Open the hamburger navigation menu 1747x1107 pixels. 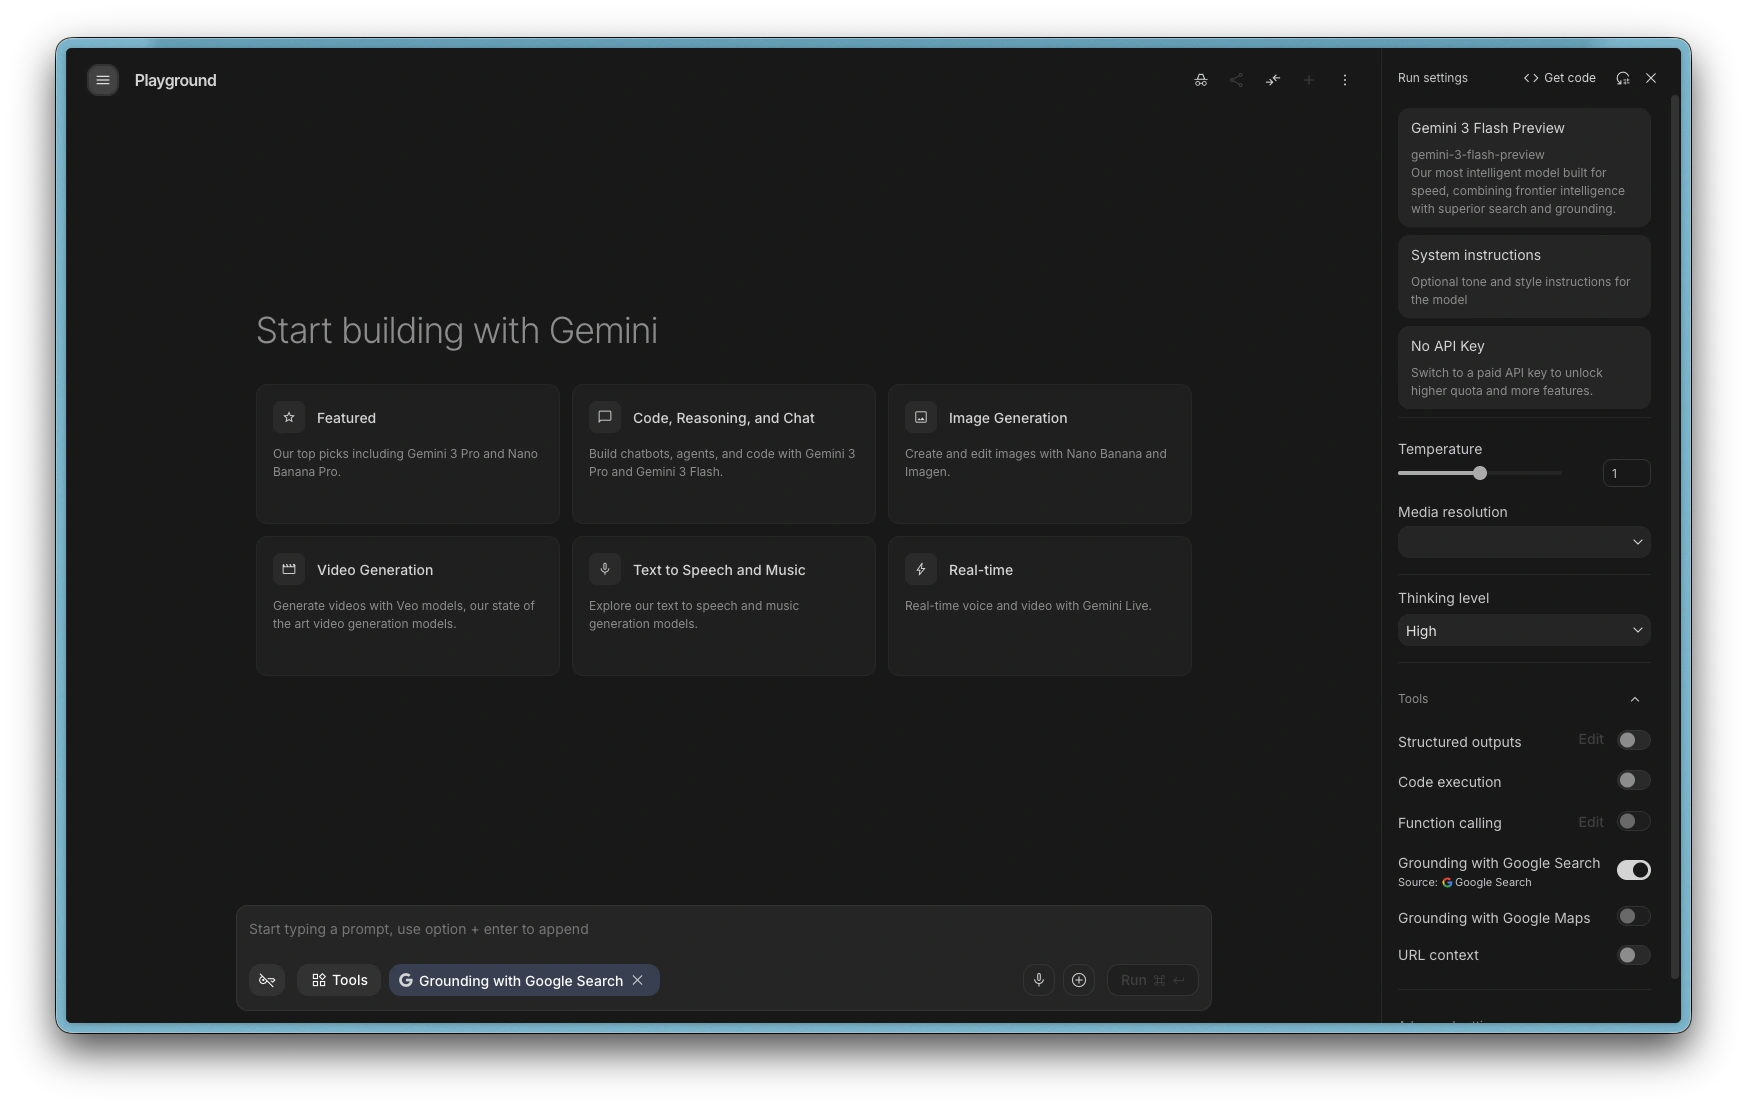pyautogui.click(x=102, y=80)
